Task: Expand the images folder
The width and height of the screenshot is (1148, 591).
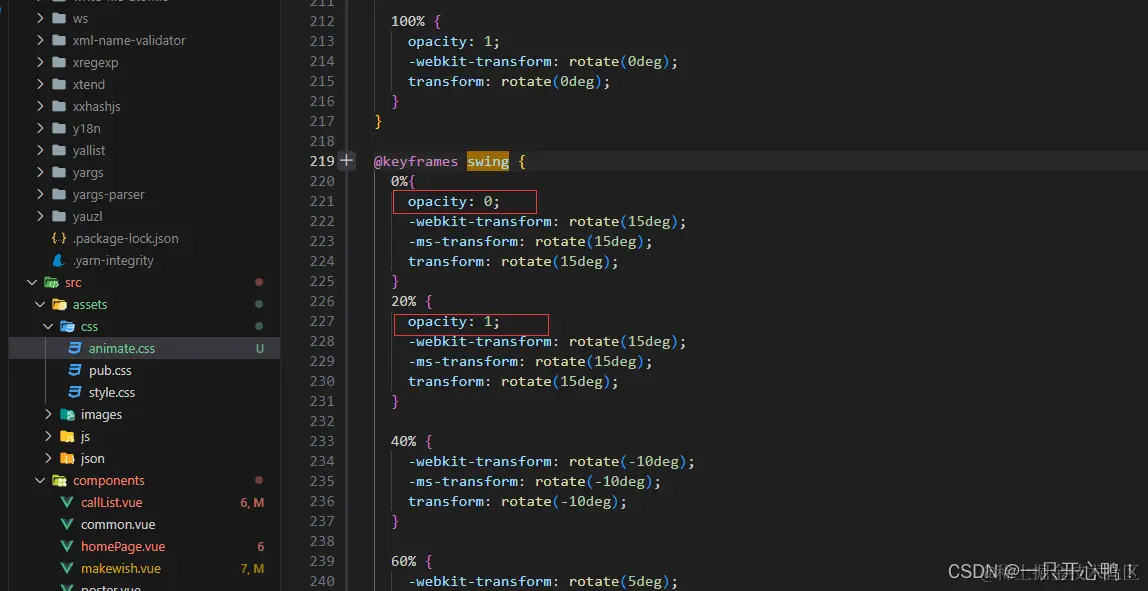Action: pyautogui.click(x=48, y=414)
